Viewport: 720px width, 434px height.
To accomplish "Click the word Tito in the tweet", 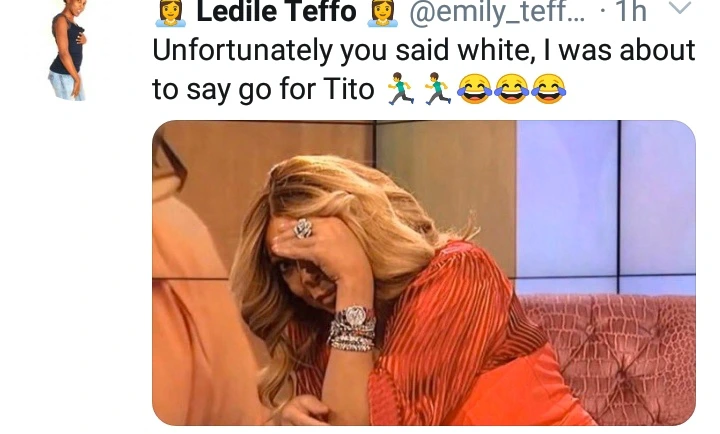I will 349,89.
